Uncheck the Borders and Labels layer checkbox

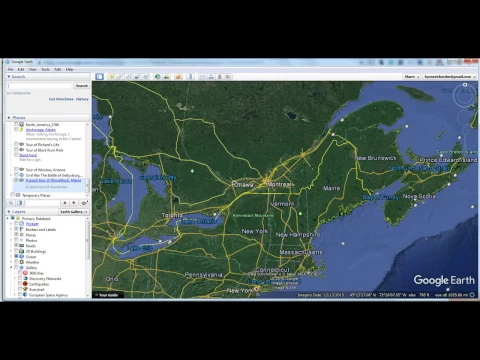pos(16,229)
